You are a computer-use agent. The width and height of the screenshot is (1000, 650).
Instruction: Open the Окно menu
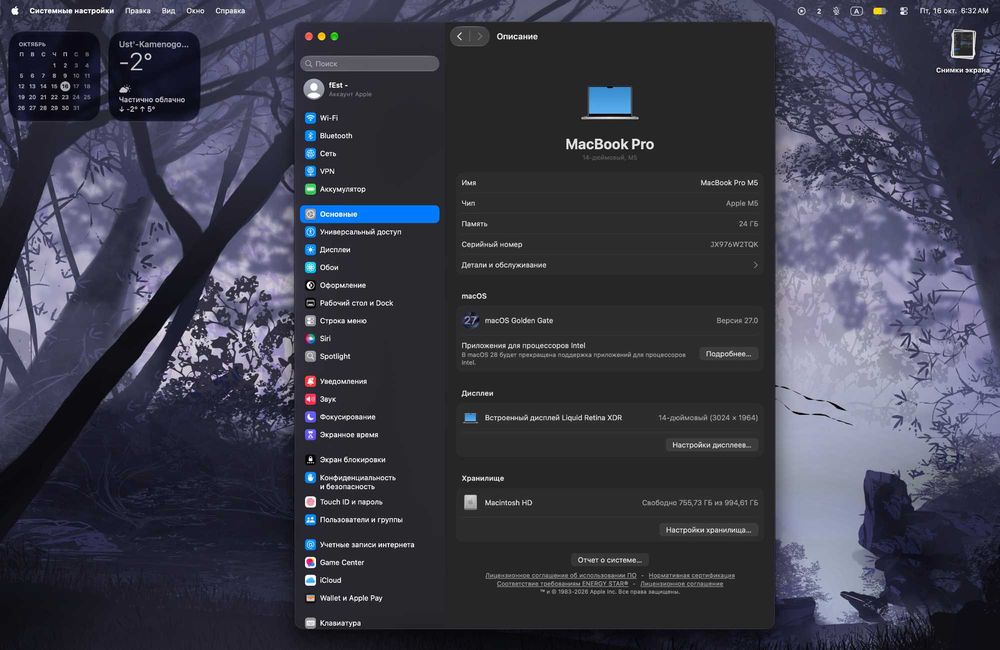[195, 11]
